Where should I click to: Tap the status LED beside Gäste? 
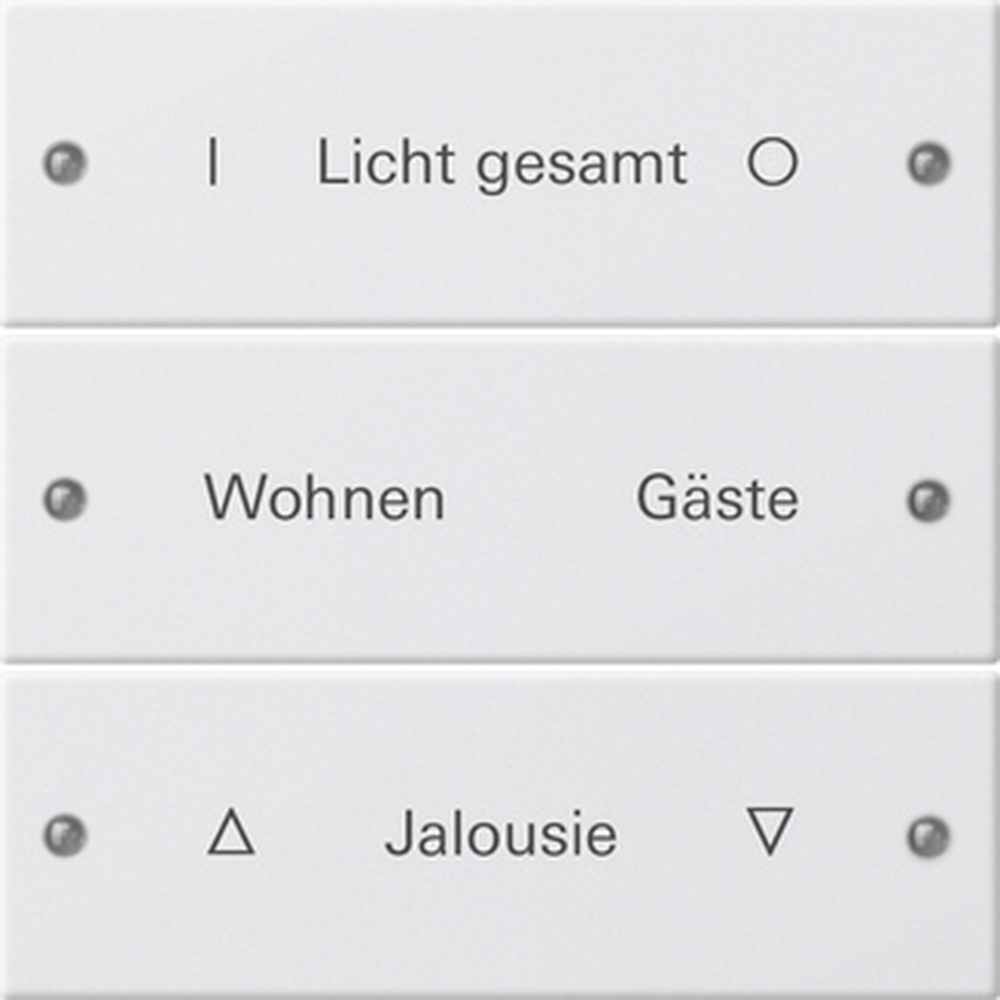(x=928, y=499)
